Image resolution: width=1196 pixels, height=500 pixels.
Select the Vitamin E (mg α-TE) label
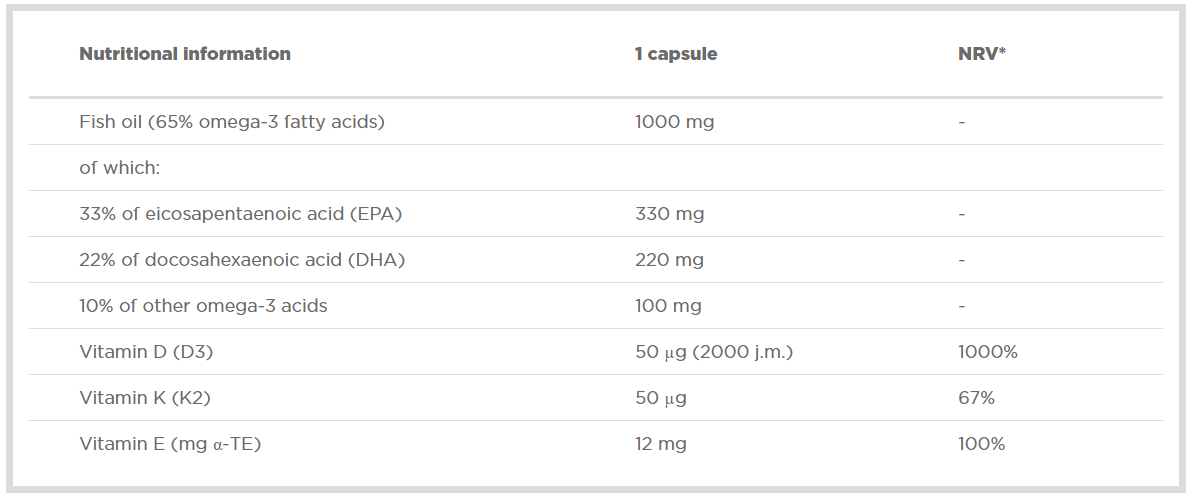tap(170, 444)
